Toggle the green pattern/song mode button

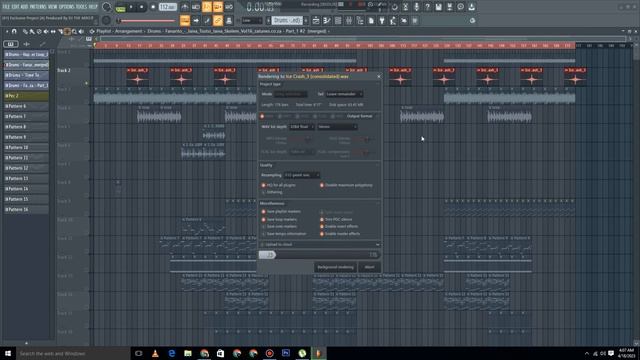(120, 8)
